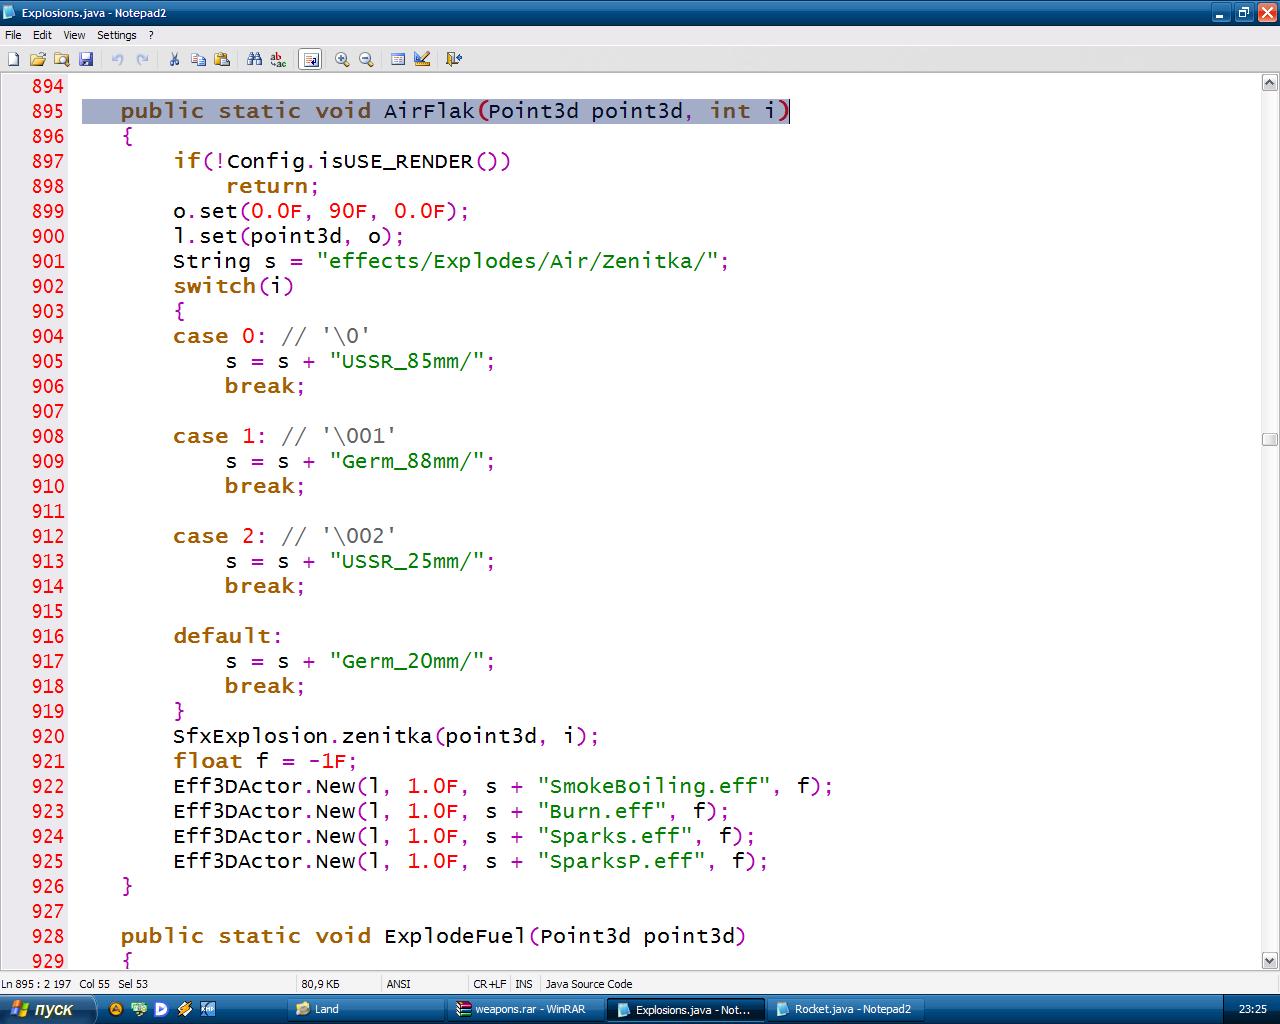Launch the orange round quick launch icon

coord(116,1009)
